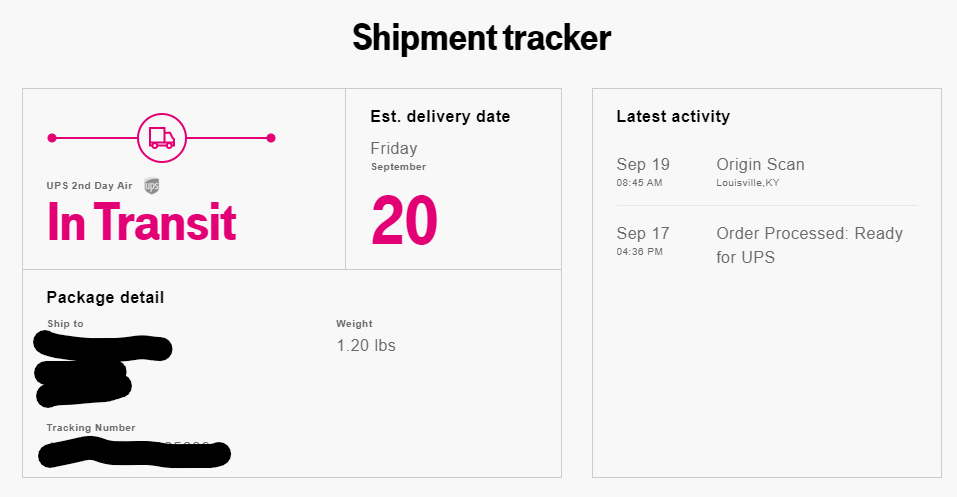Click the UPS shield logo icon
The image size is (957, 497).
tap(152, 186)
